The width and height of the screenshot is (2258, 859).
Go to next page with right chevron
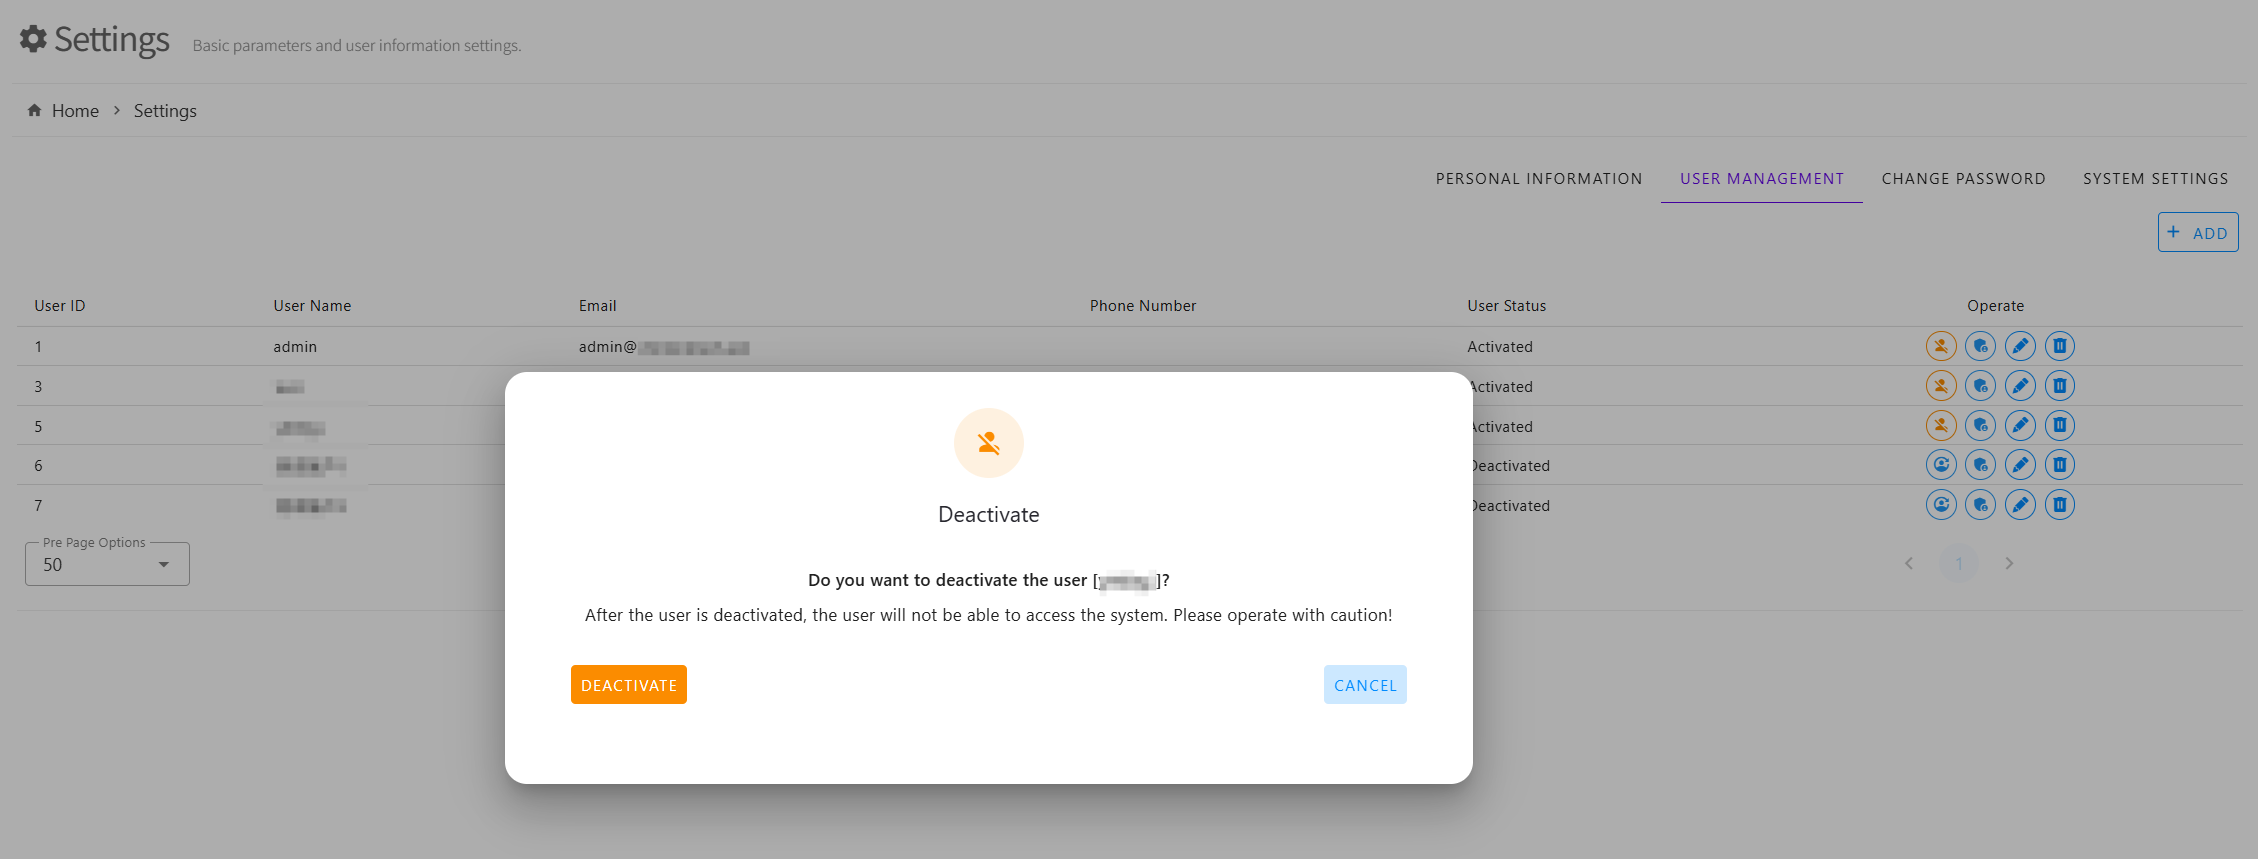click(2009, 564)
